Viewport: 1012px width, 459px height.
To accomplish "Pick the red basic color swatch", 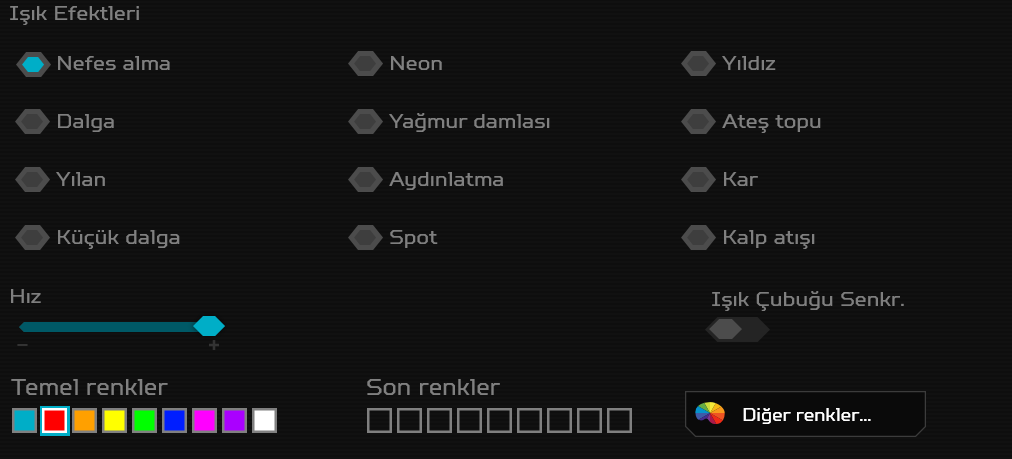I will pos(55,420).
